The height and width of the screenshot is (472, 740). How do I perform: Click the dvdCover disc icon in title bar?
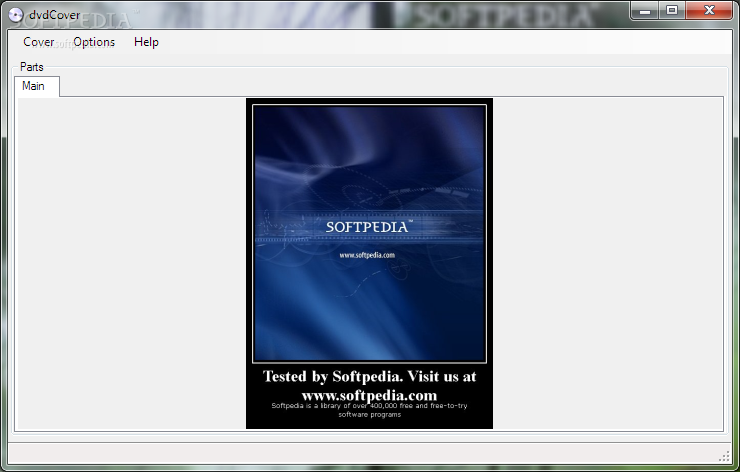tap(16, 15)
